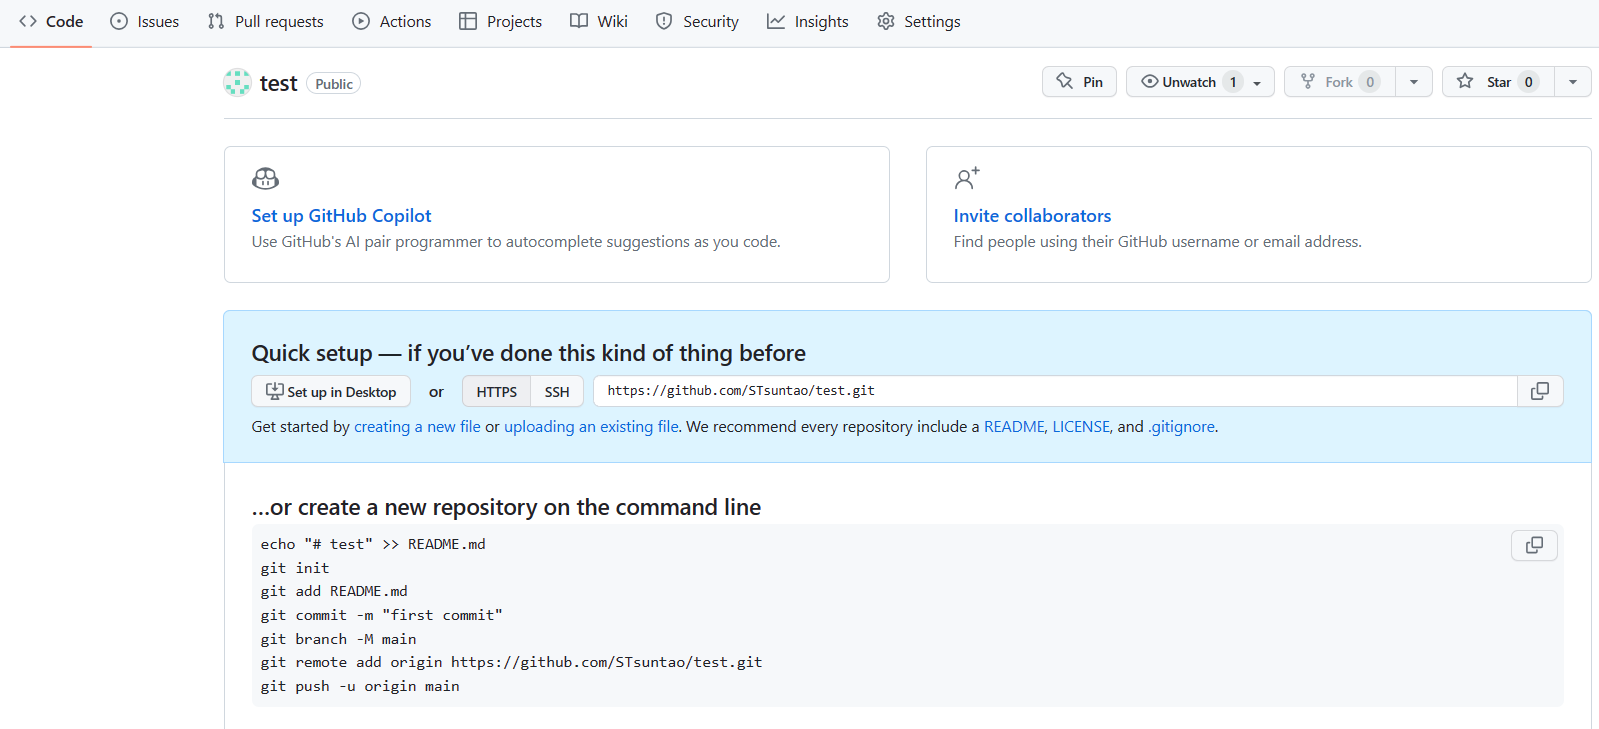Screen dimensions: 1599x729
Task: Open the Invite collaborators link
Action: 1032,215
